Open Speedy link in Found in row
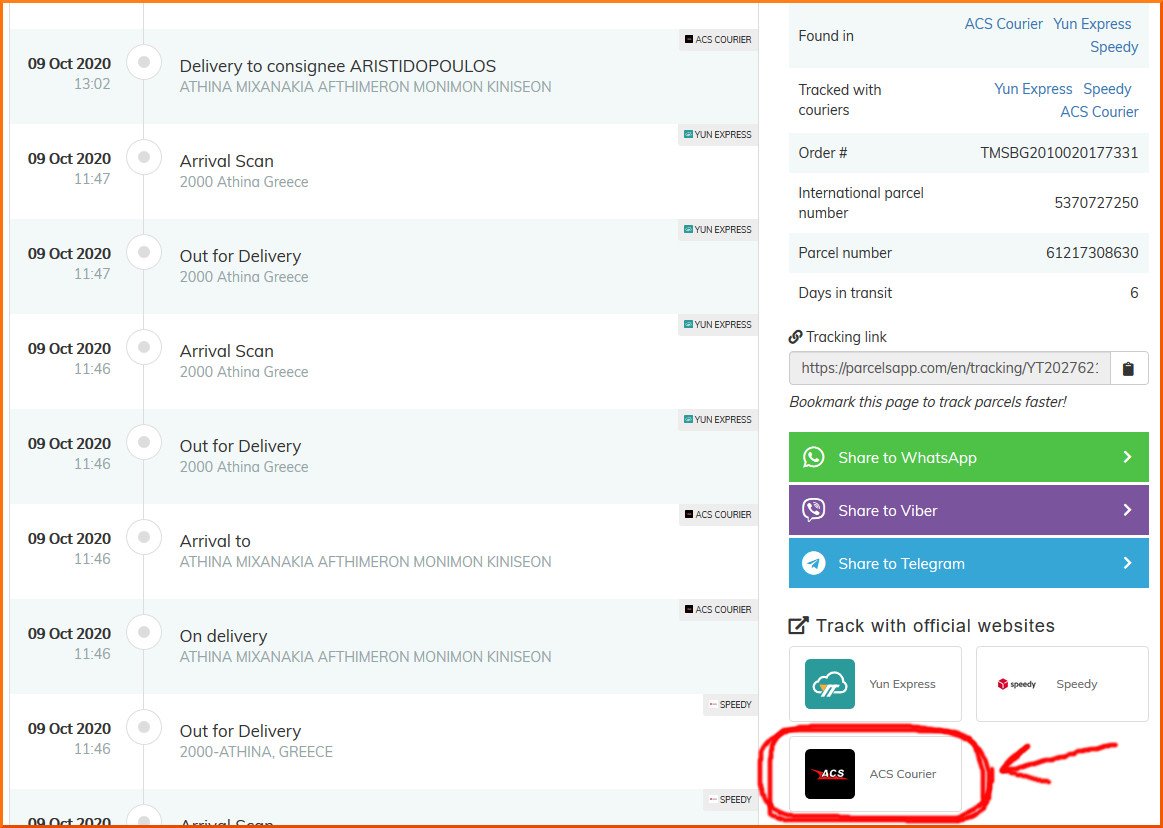Viewport: 1163px width, 828px height. pos(1114,47)
